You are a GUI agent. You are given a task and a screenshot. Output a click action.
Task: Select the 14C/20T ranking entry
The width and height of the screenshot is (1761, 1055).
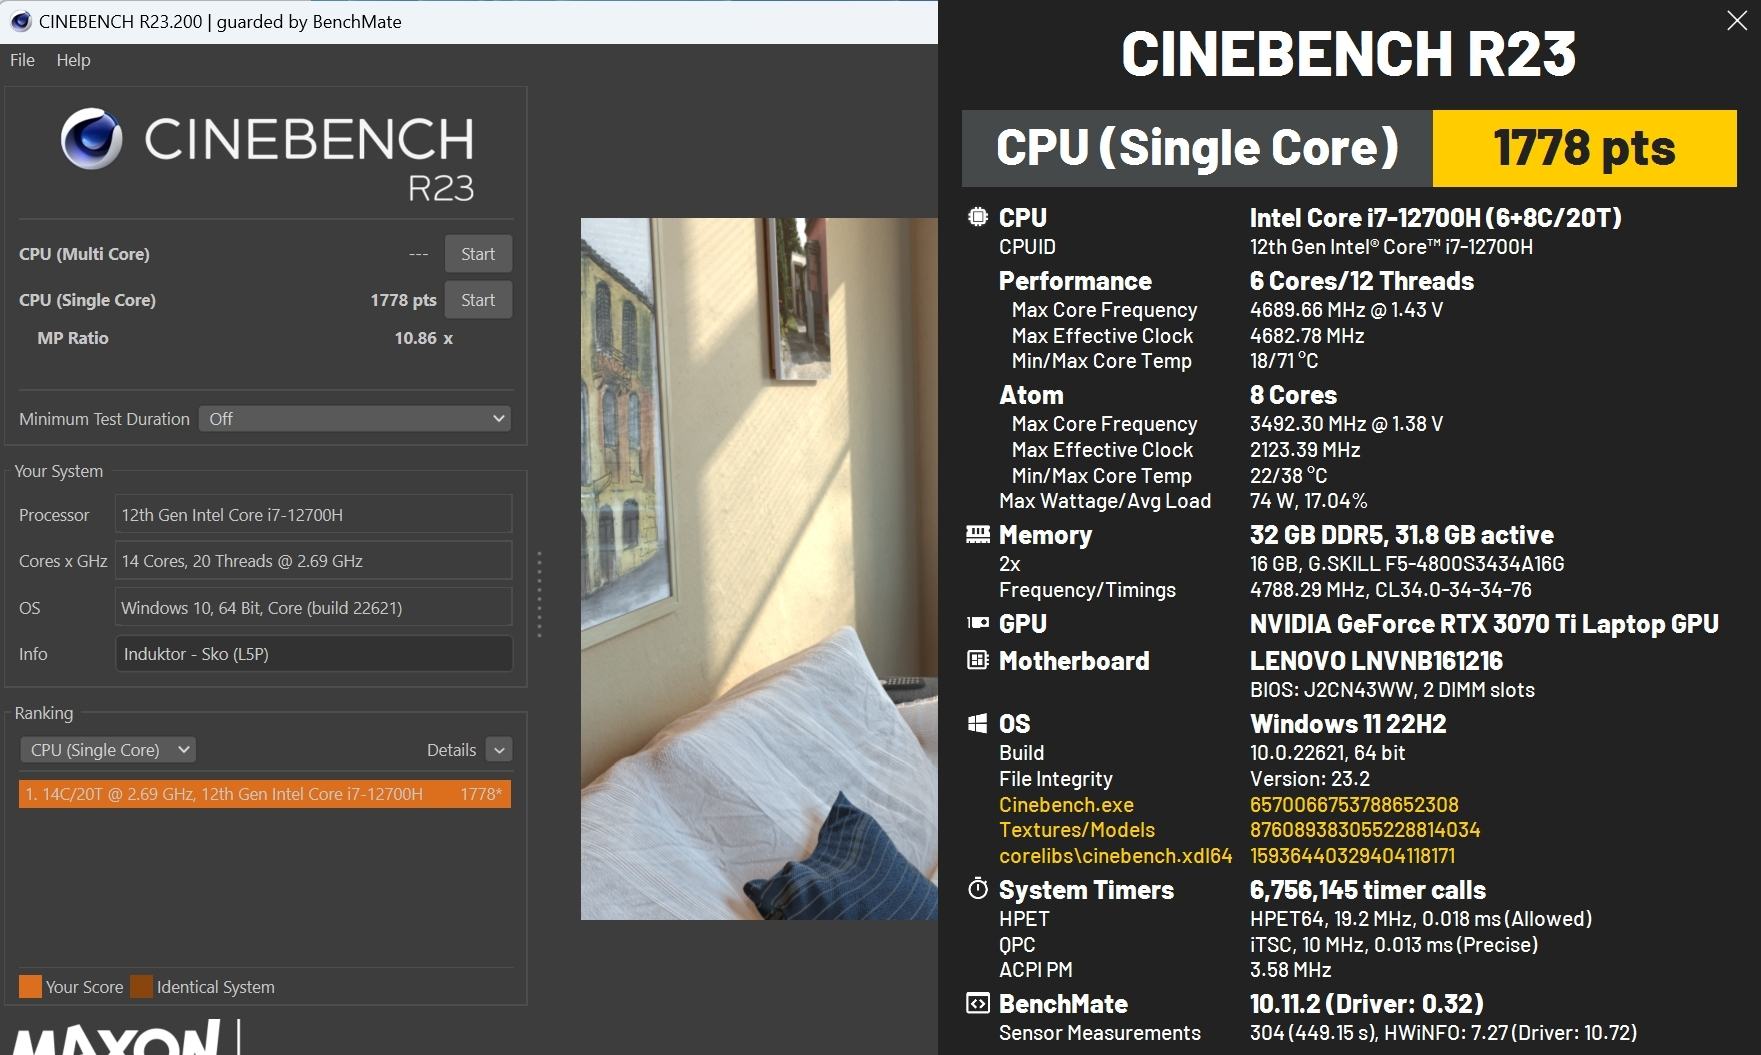click(265, 794)
